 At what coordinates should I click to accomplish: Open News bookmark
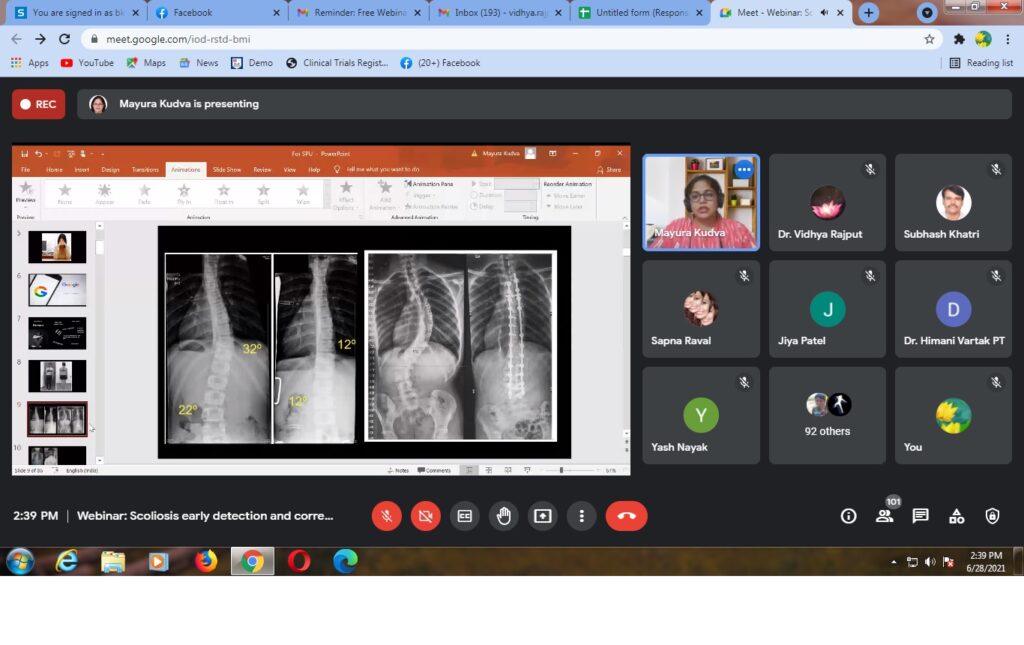tap(199, 63)
